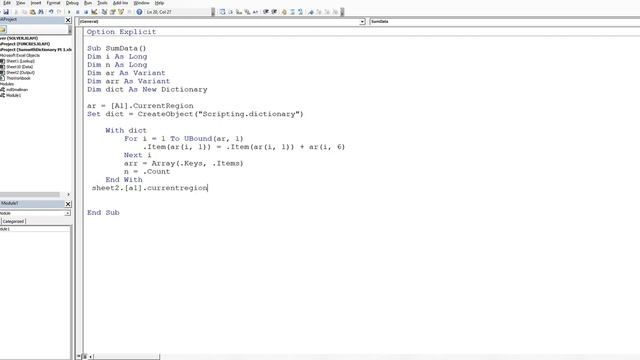Open the Help menu

point(159,3)
